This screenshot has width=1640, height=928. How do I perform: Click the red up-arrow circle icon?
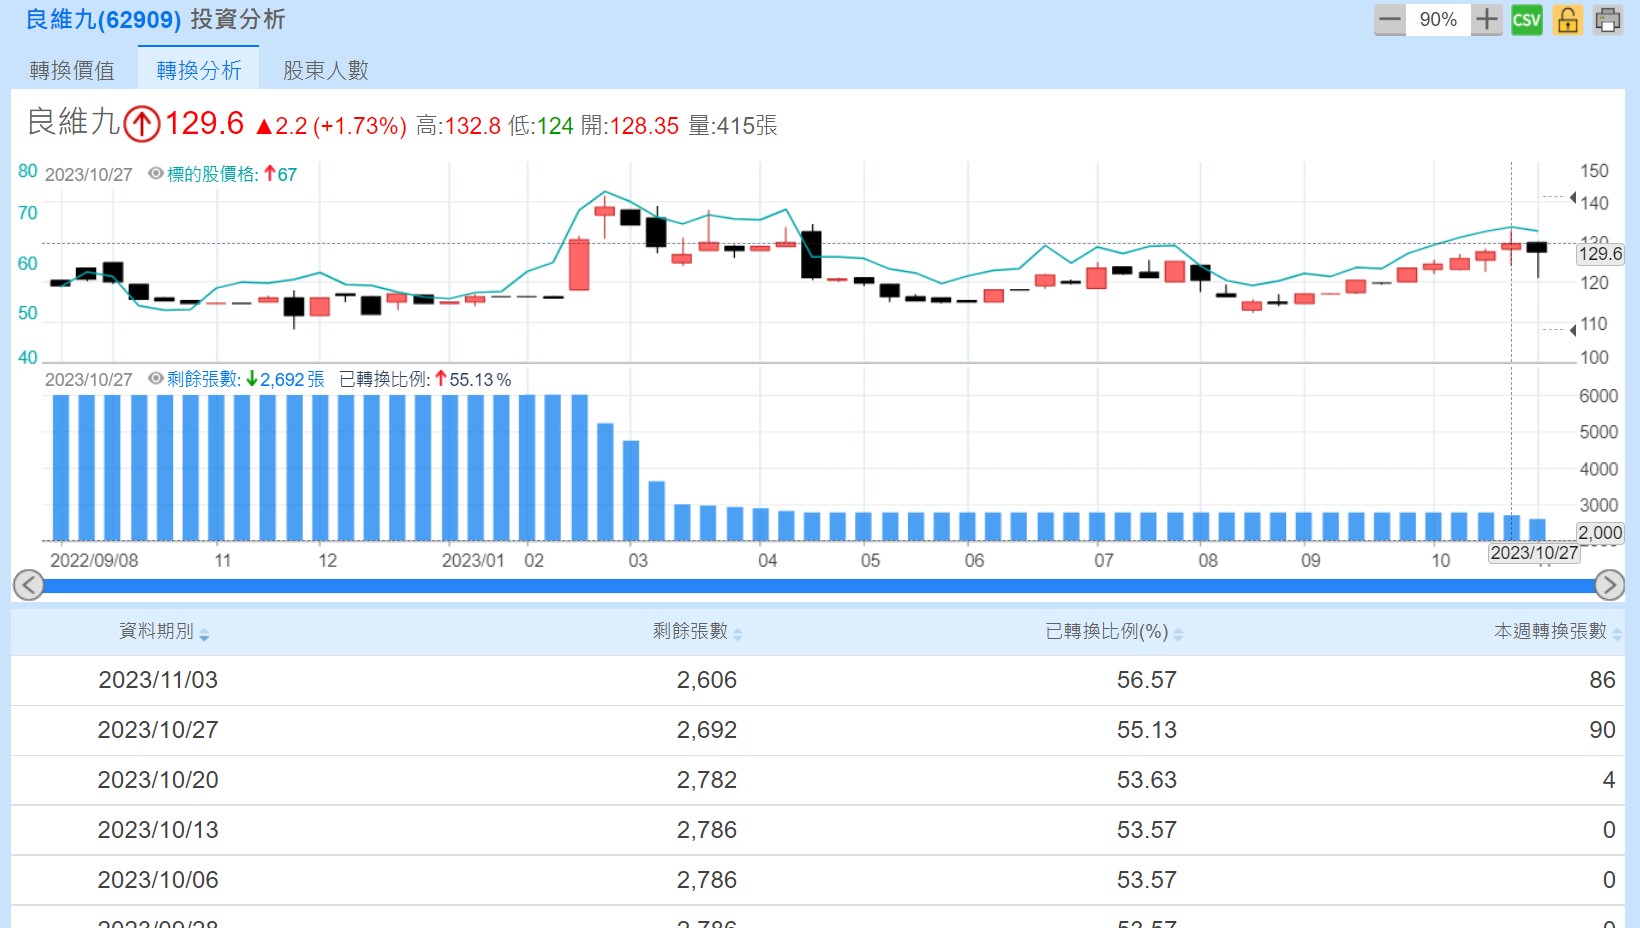point(142,124)
